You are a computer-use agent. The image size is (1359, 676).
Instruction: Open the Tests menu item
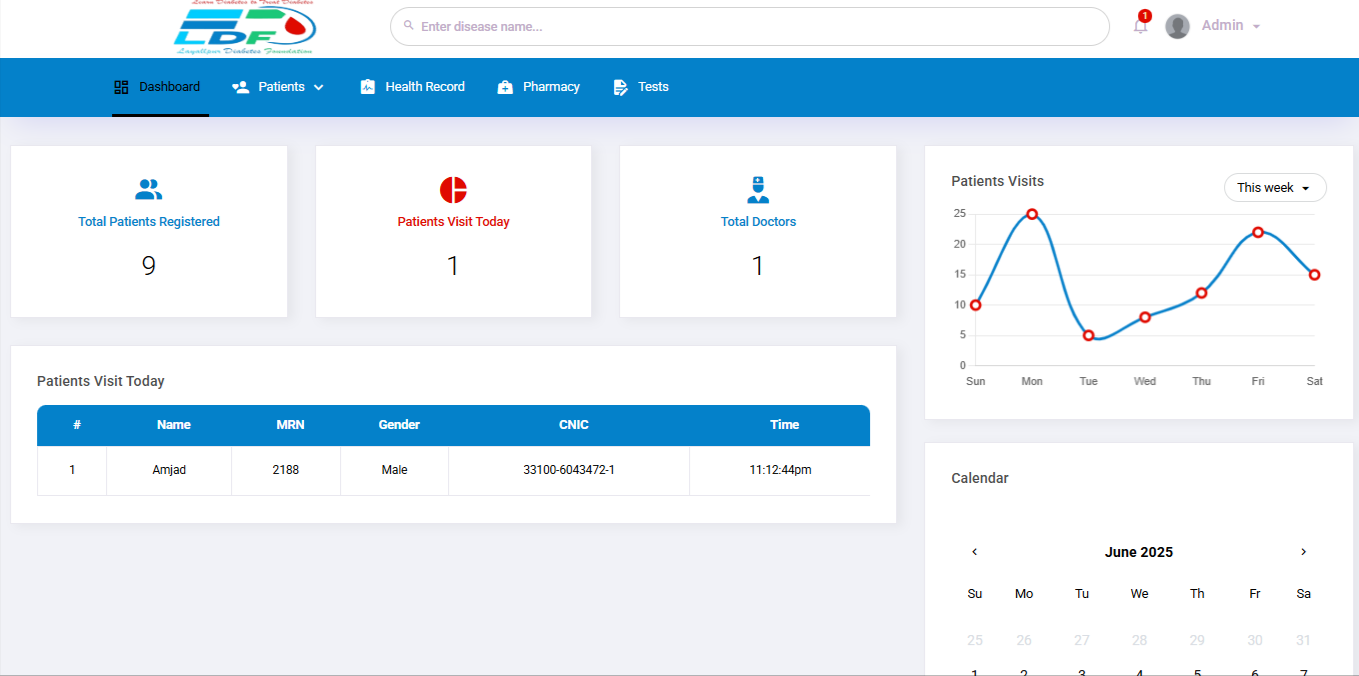click(641, 87)
